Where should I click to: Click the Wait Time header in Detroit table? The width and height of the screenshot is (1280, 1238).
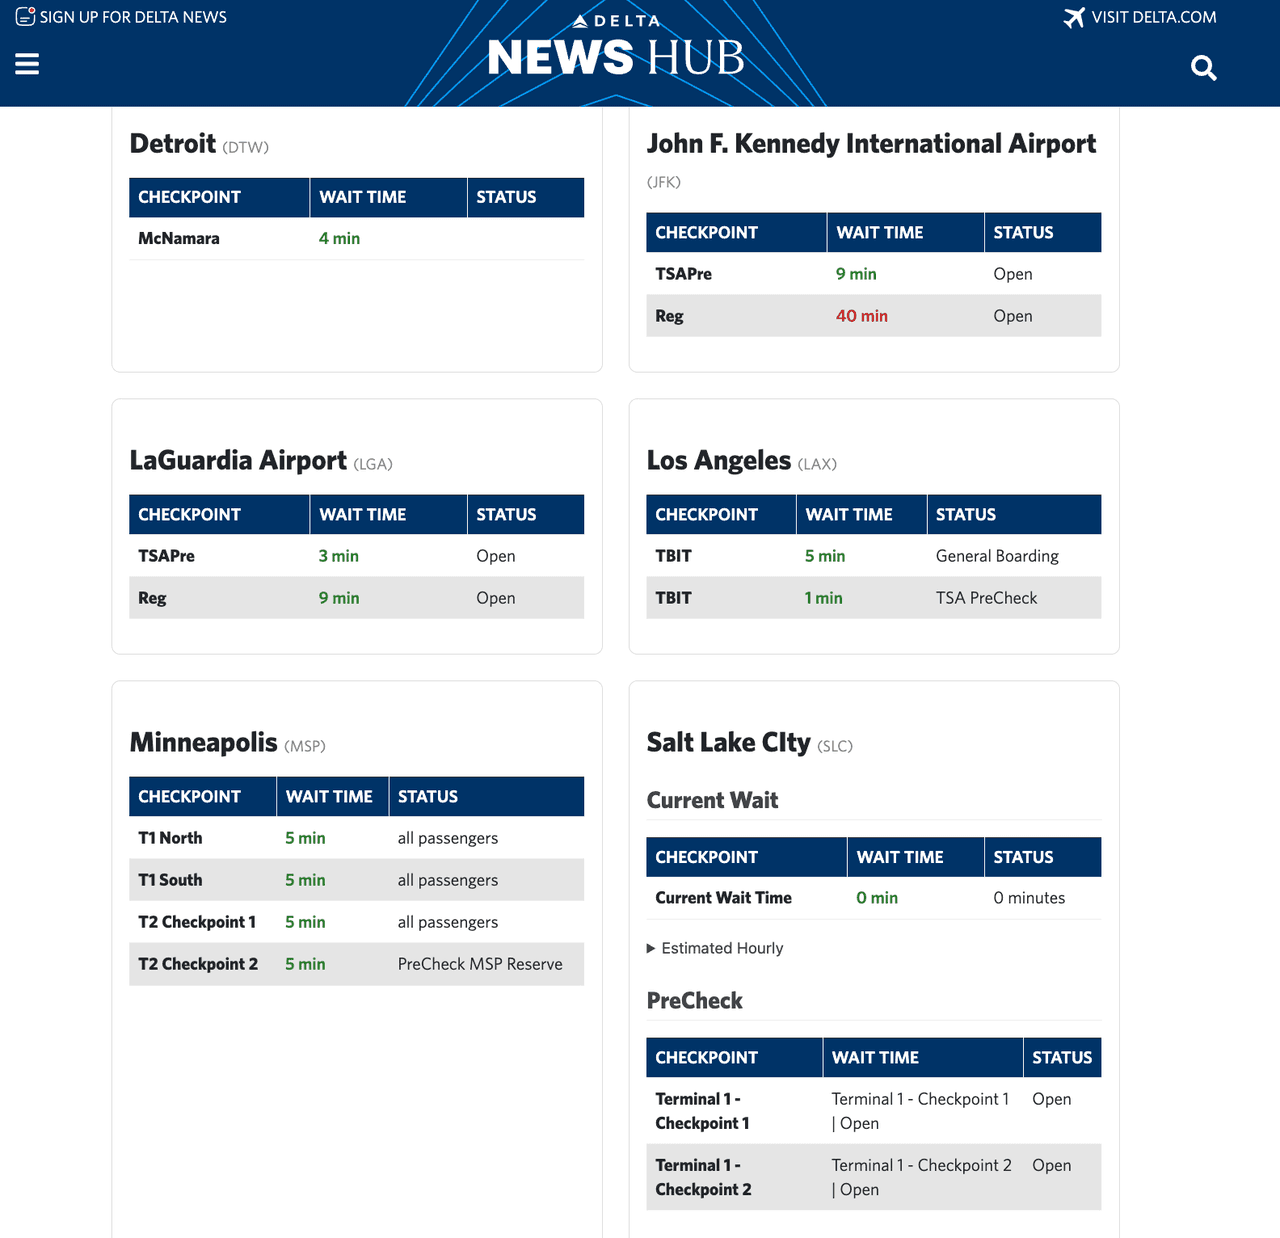click(x=362, y=197)
